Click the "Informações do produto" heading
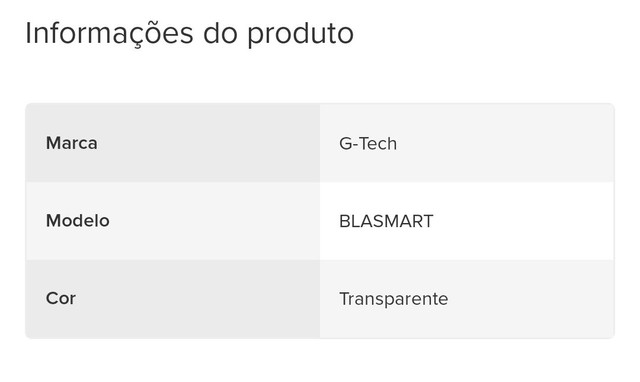Image resolution: width=640 pixels, height=382 pixels. click(189, 34)
